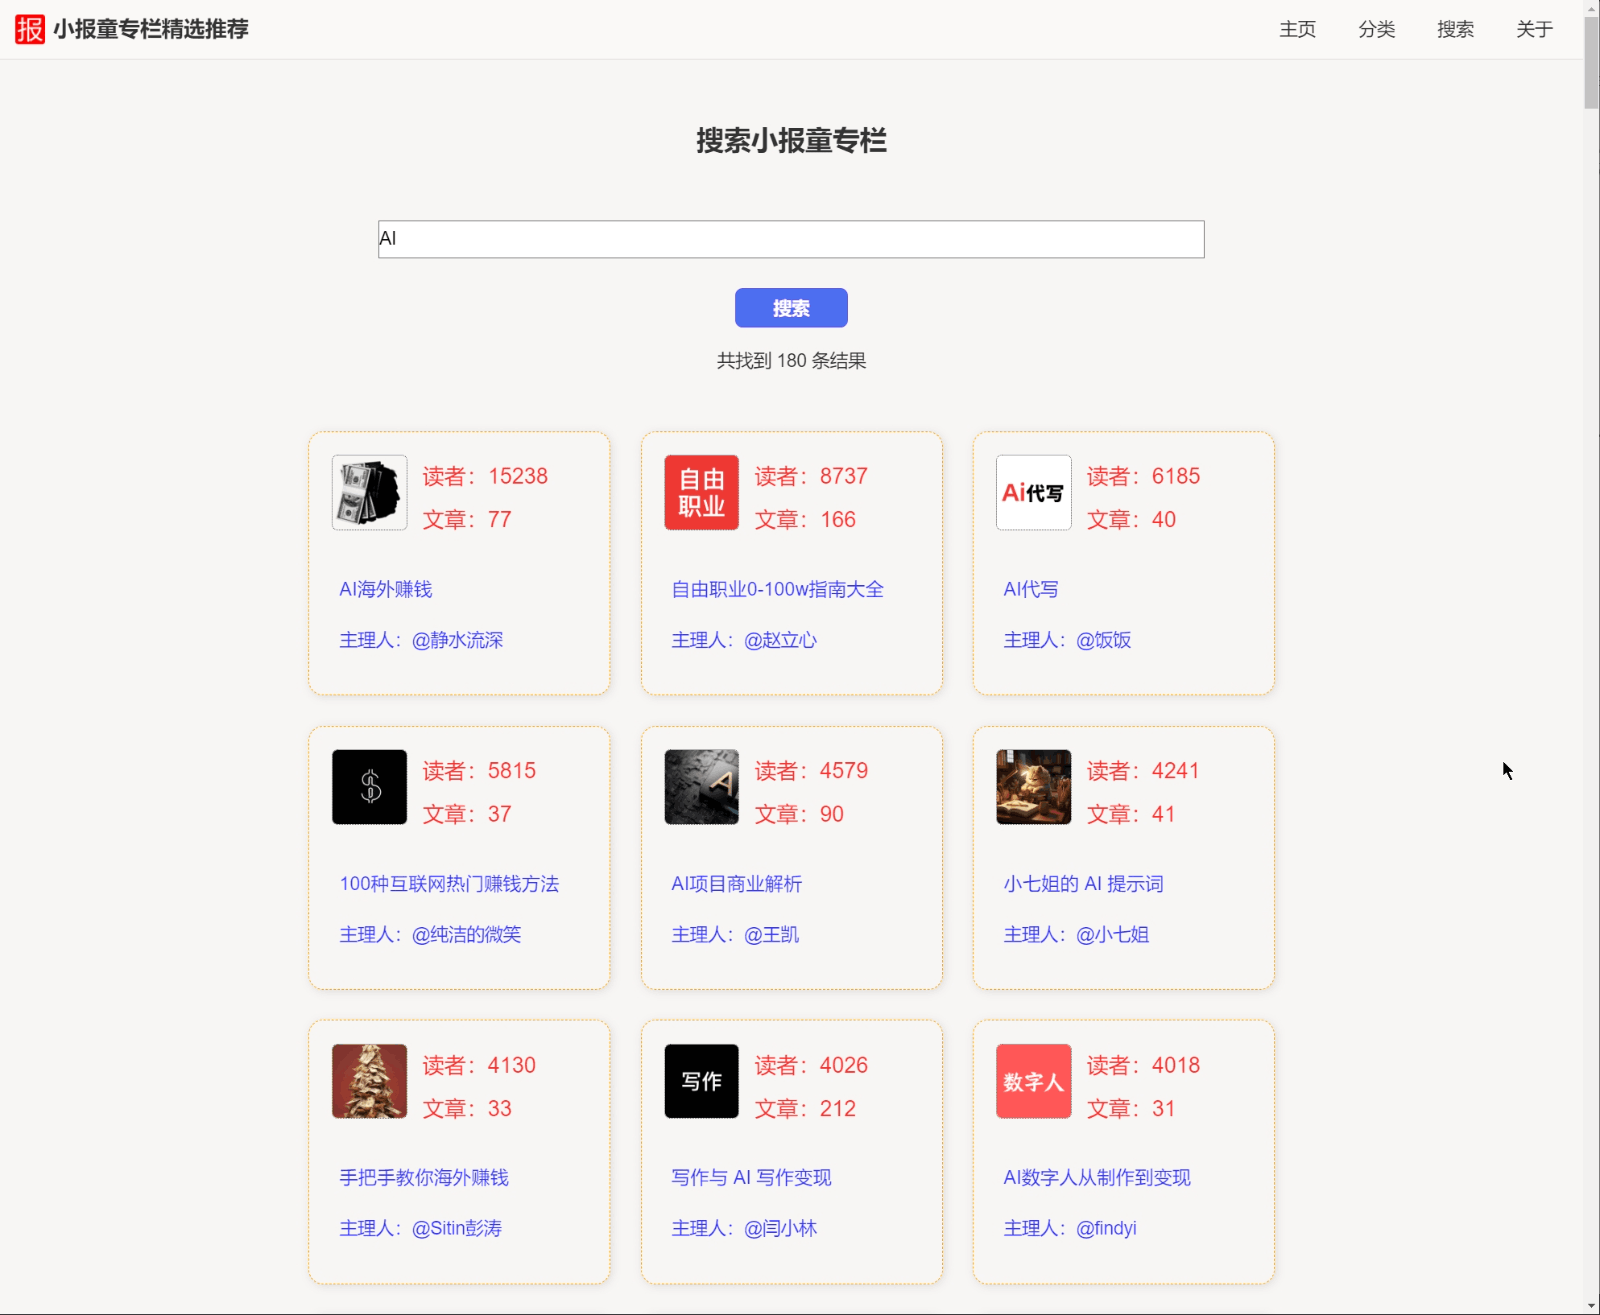1600x1315 pixels.
Task: Open the 主页 menu item
Action: [x=1296, y=30]
